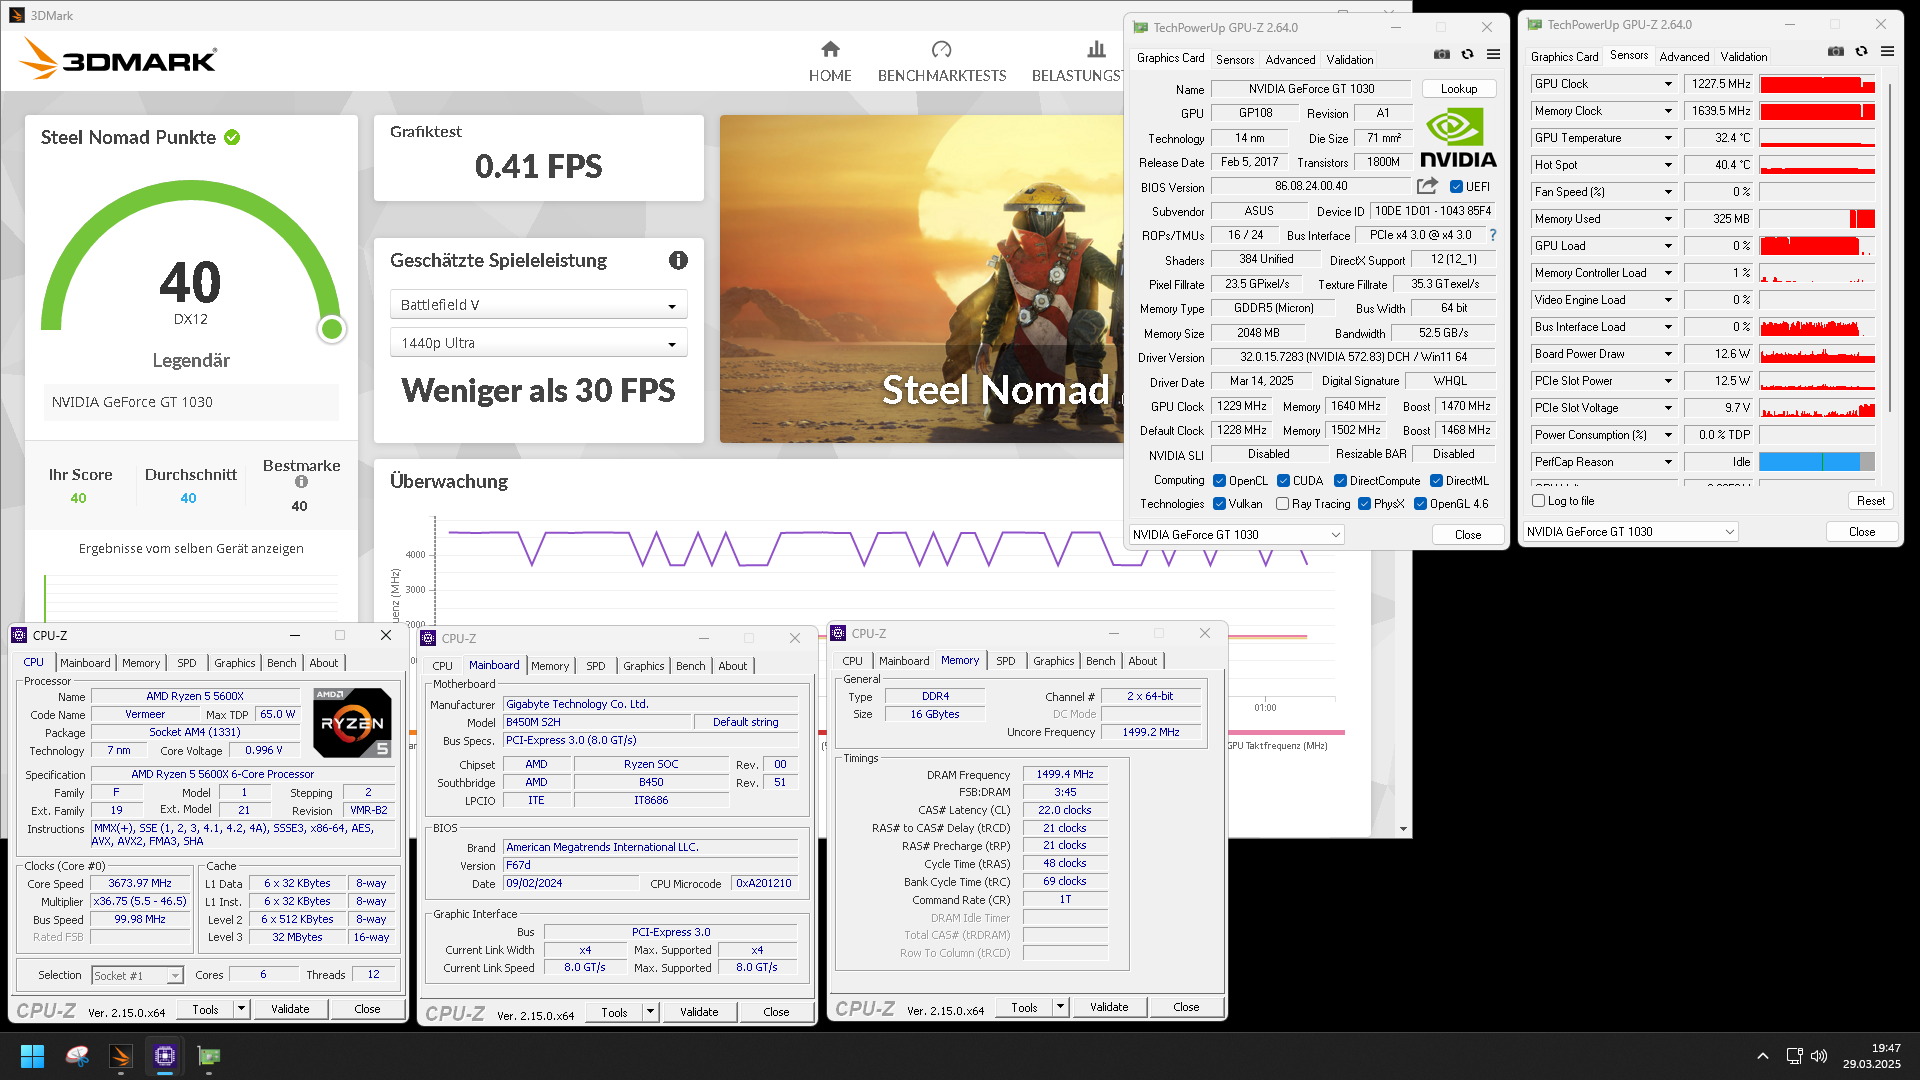The height and width of the screenshot is (1080, 1920).
Task: Click scrollbar down arrow in 3DMark window
Action: point(1403,829)
